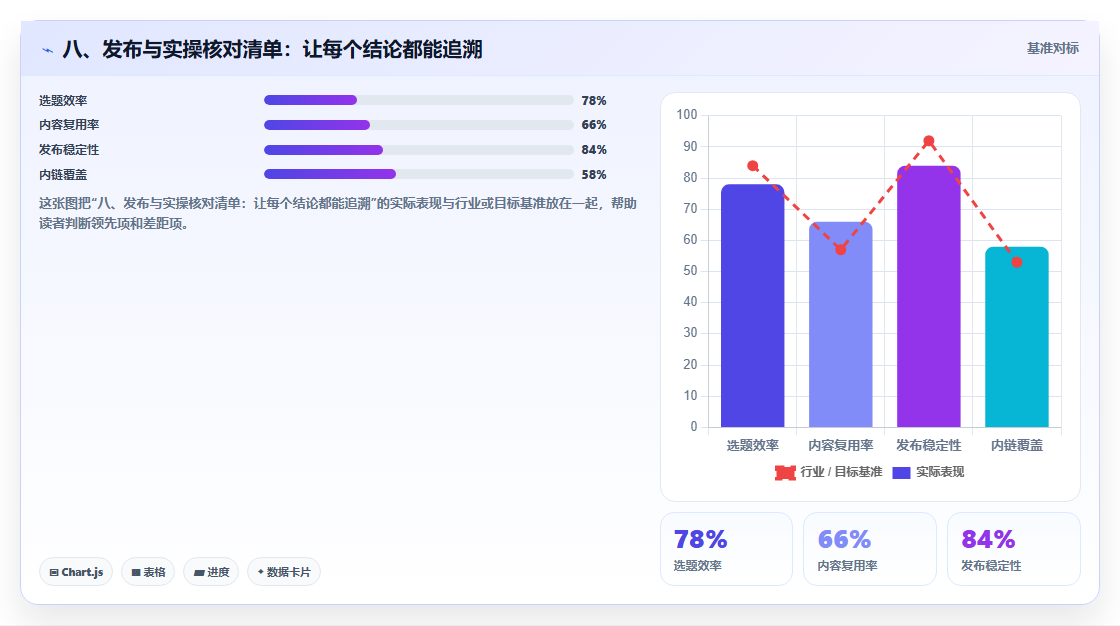Click the 基准对标 label in the header
Viewport: 1120px width, 626px height.
click(x=1052, y=49)
